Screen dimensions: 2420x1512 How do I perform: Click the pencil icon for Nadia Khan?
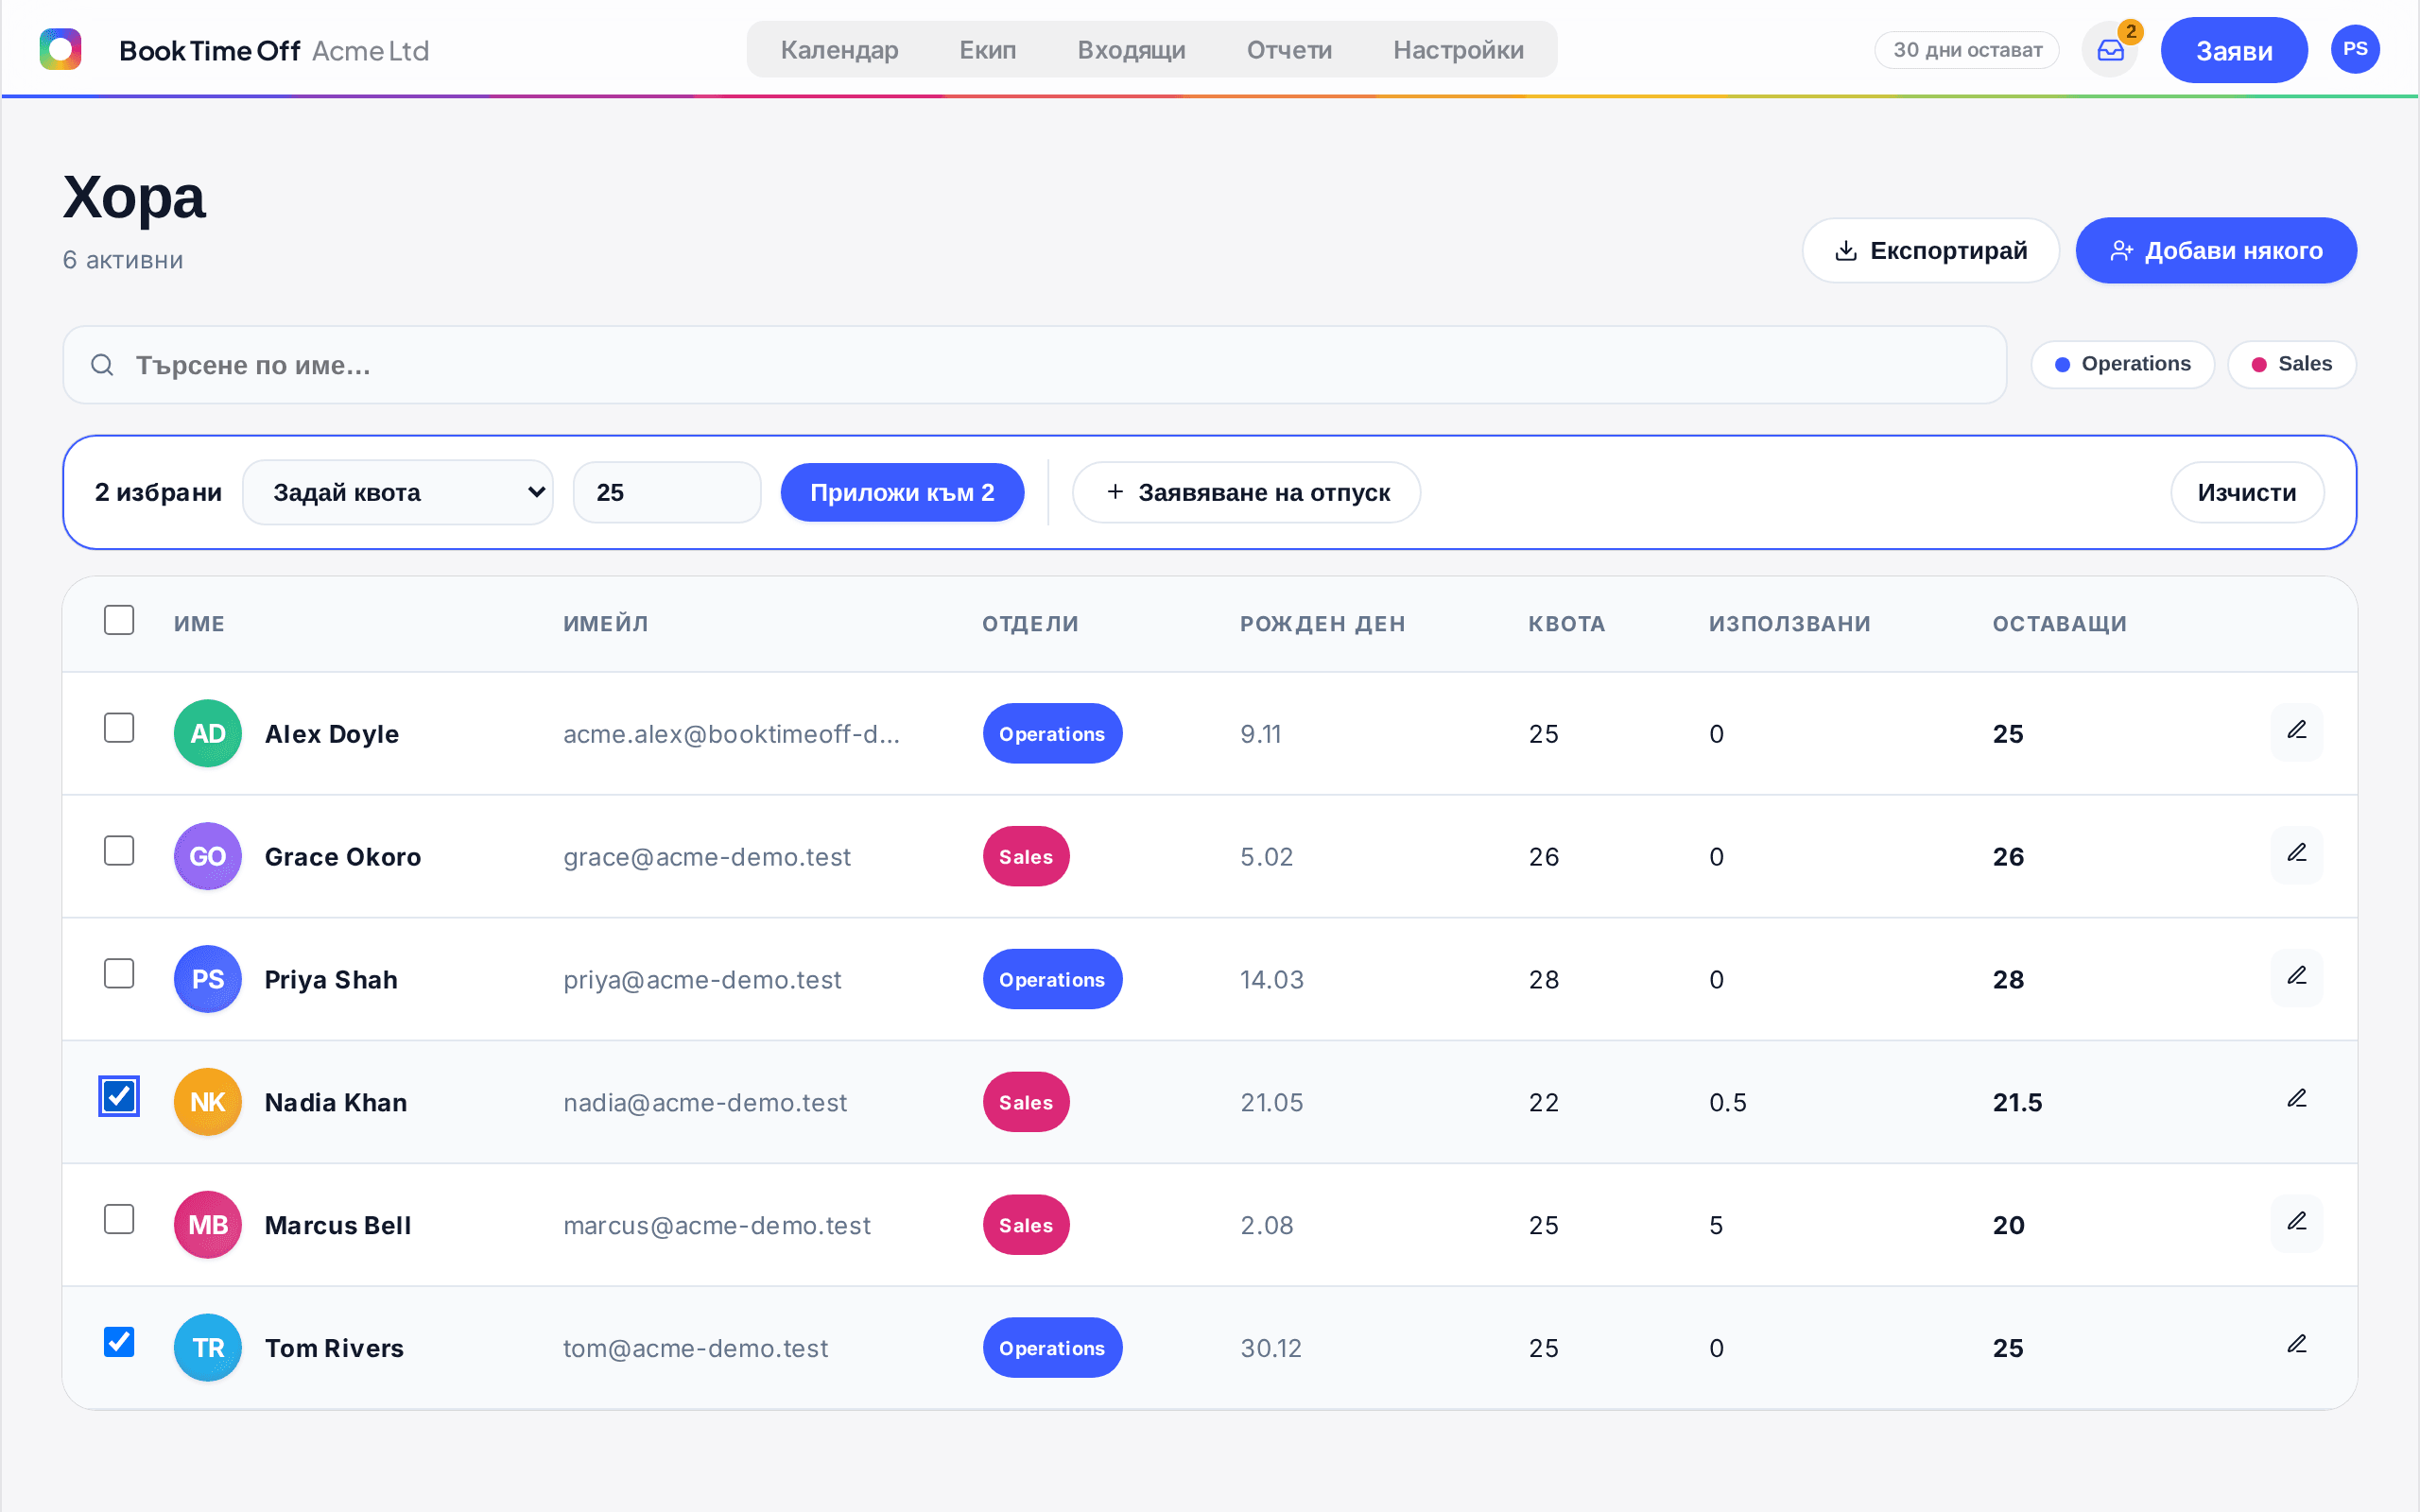[2297, 1101]
